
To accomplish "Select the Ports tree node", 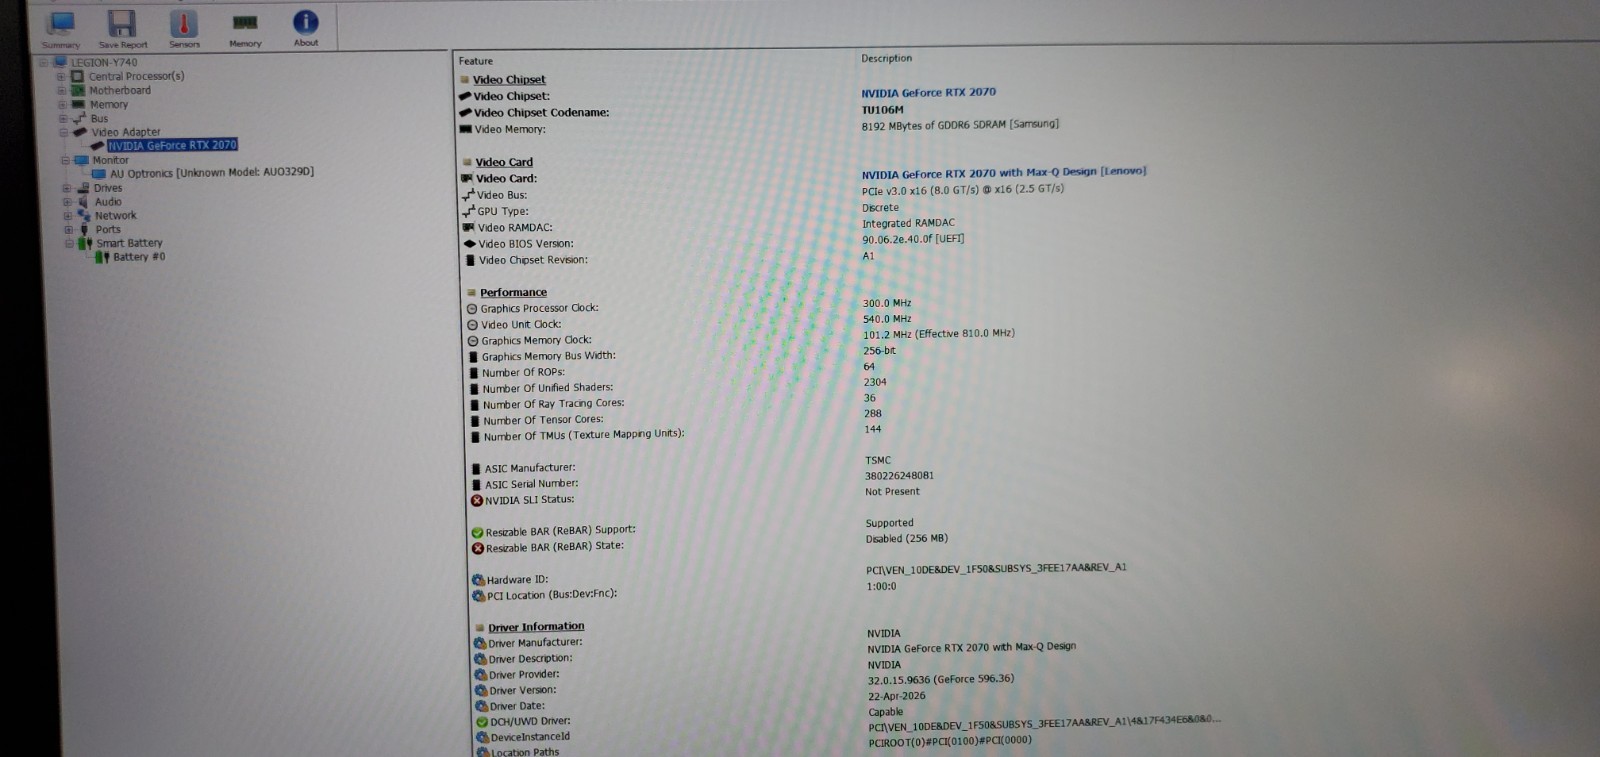I will [108, 229].
